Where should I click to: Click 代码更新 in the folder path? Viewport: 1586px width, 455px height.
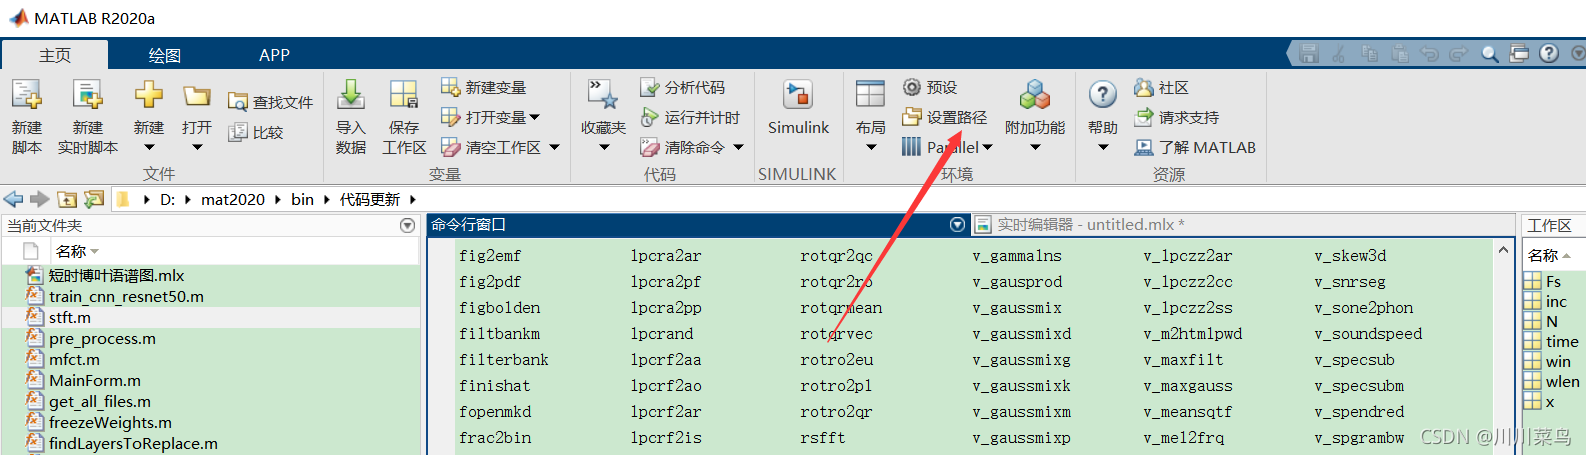click(x=370, y=199)
